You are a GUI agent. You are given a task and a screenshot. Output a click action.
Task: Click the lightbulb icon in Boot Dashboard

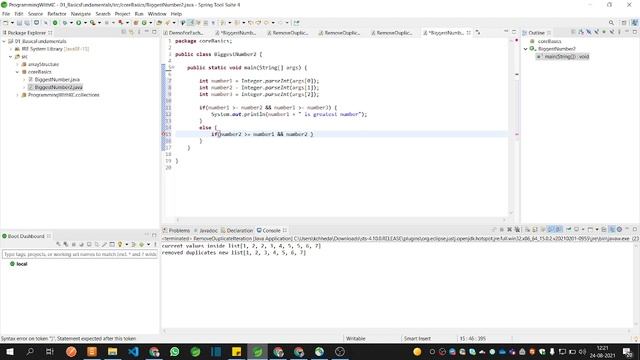click(120, 244)
